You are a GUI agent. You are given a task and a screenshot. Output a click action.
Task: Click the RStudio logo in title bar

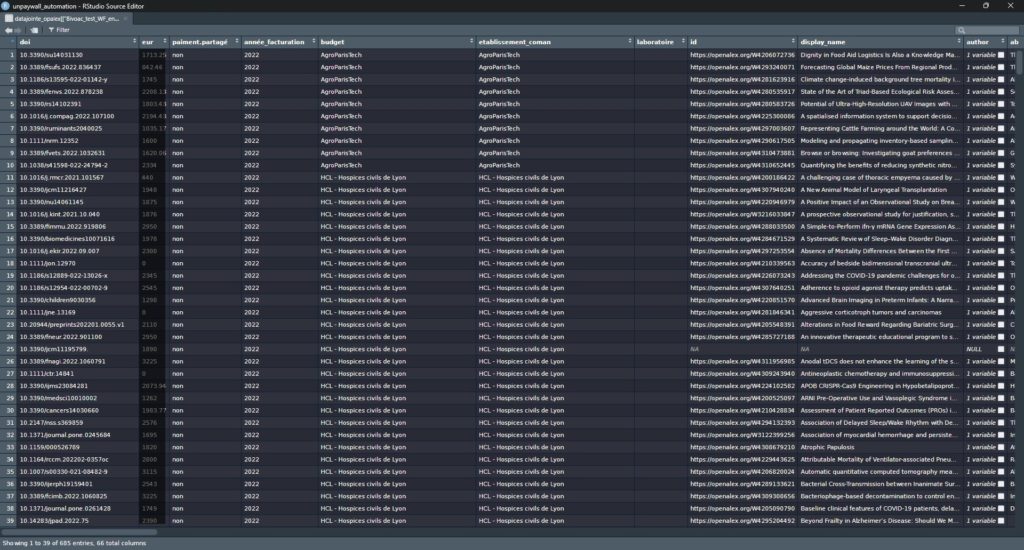point(7,5)
